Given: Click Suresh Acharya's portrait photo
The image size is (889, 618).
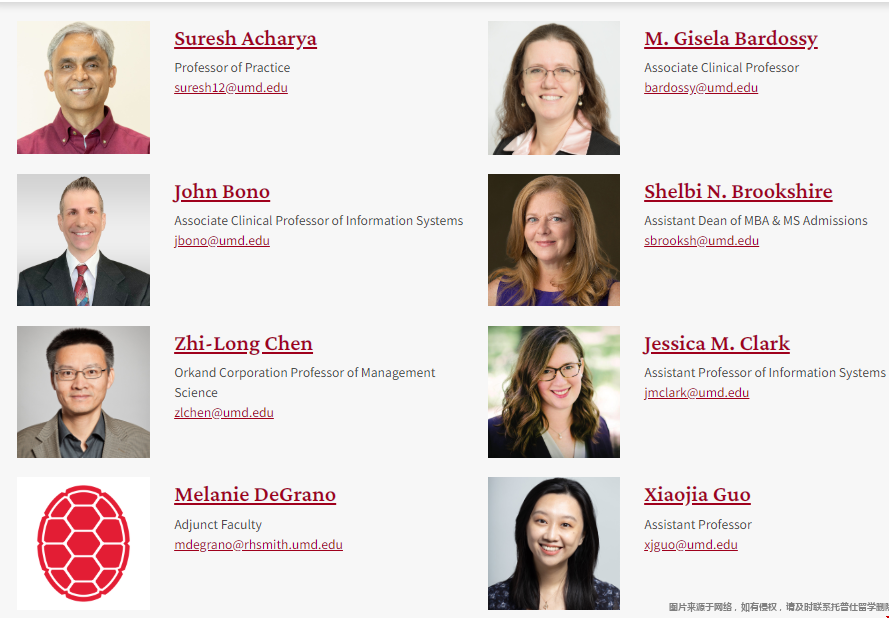Looking at the screenshot, I should point(83,88).
